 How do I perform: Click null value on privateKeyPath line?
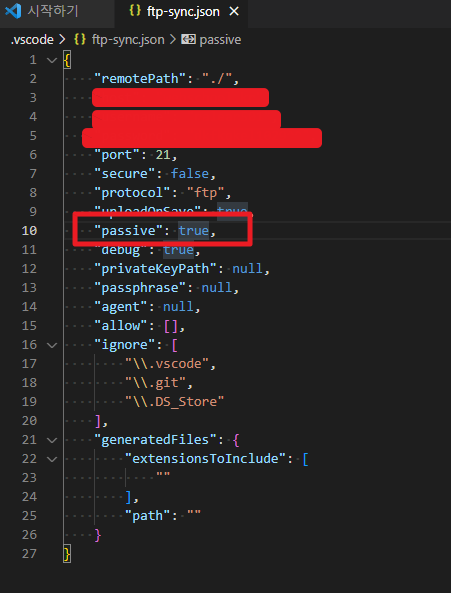click(x=247, y=269)
